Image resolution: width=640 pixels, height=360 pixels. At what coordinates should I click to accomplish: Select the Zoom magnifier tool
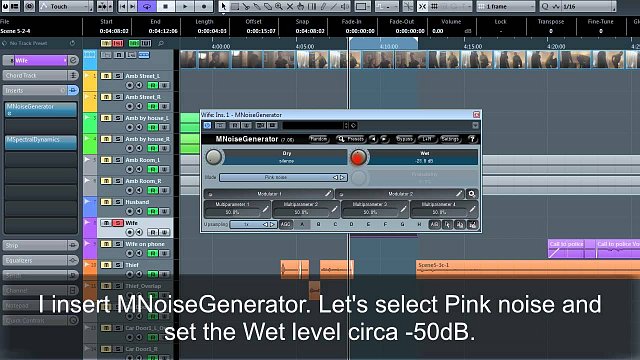279,6
